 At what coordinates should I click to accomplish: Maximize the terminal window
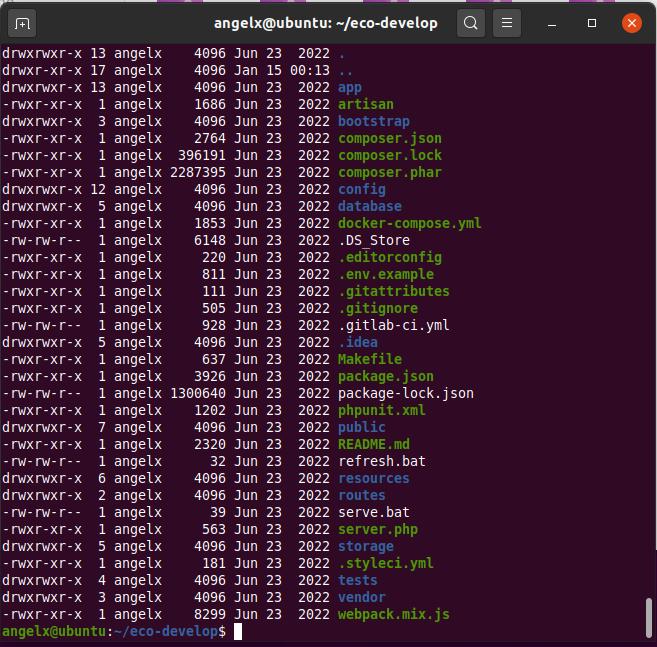pos(591,22)
